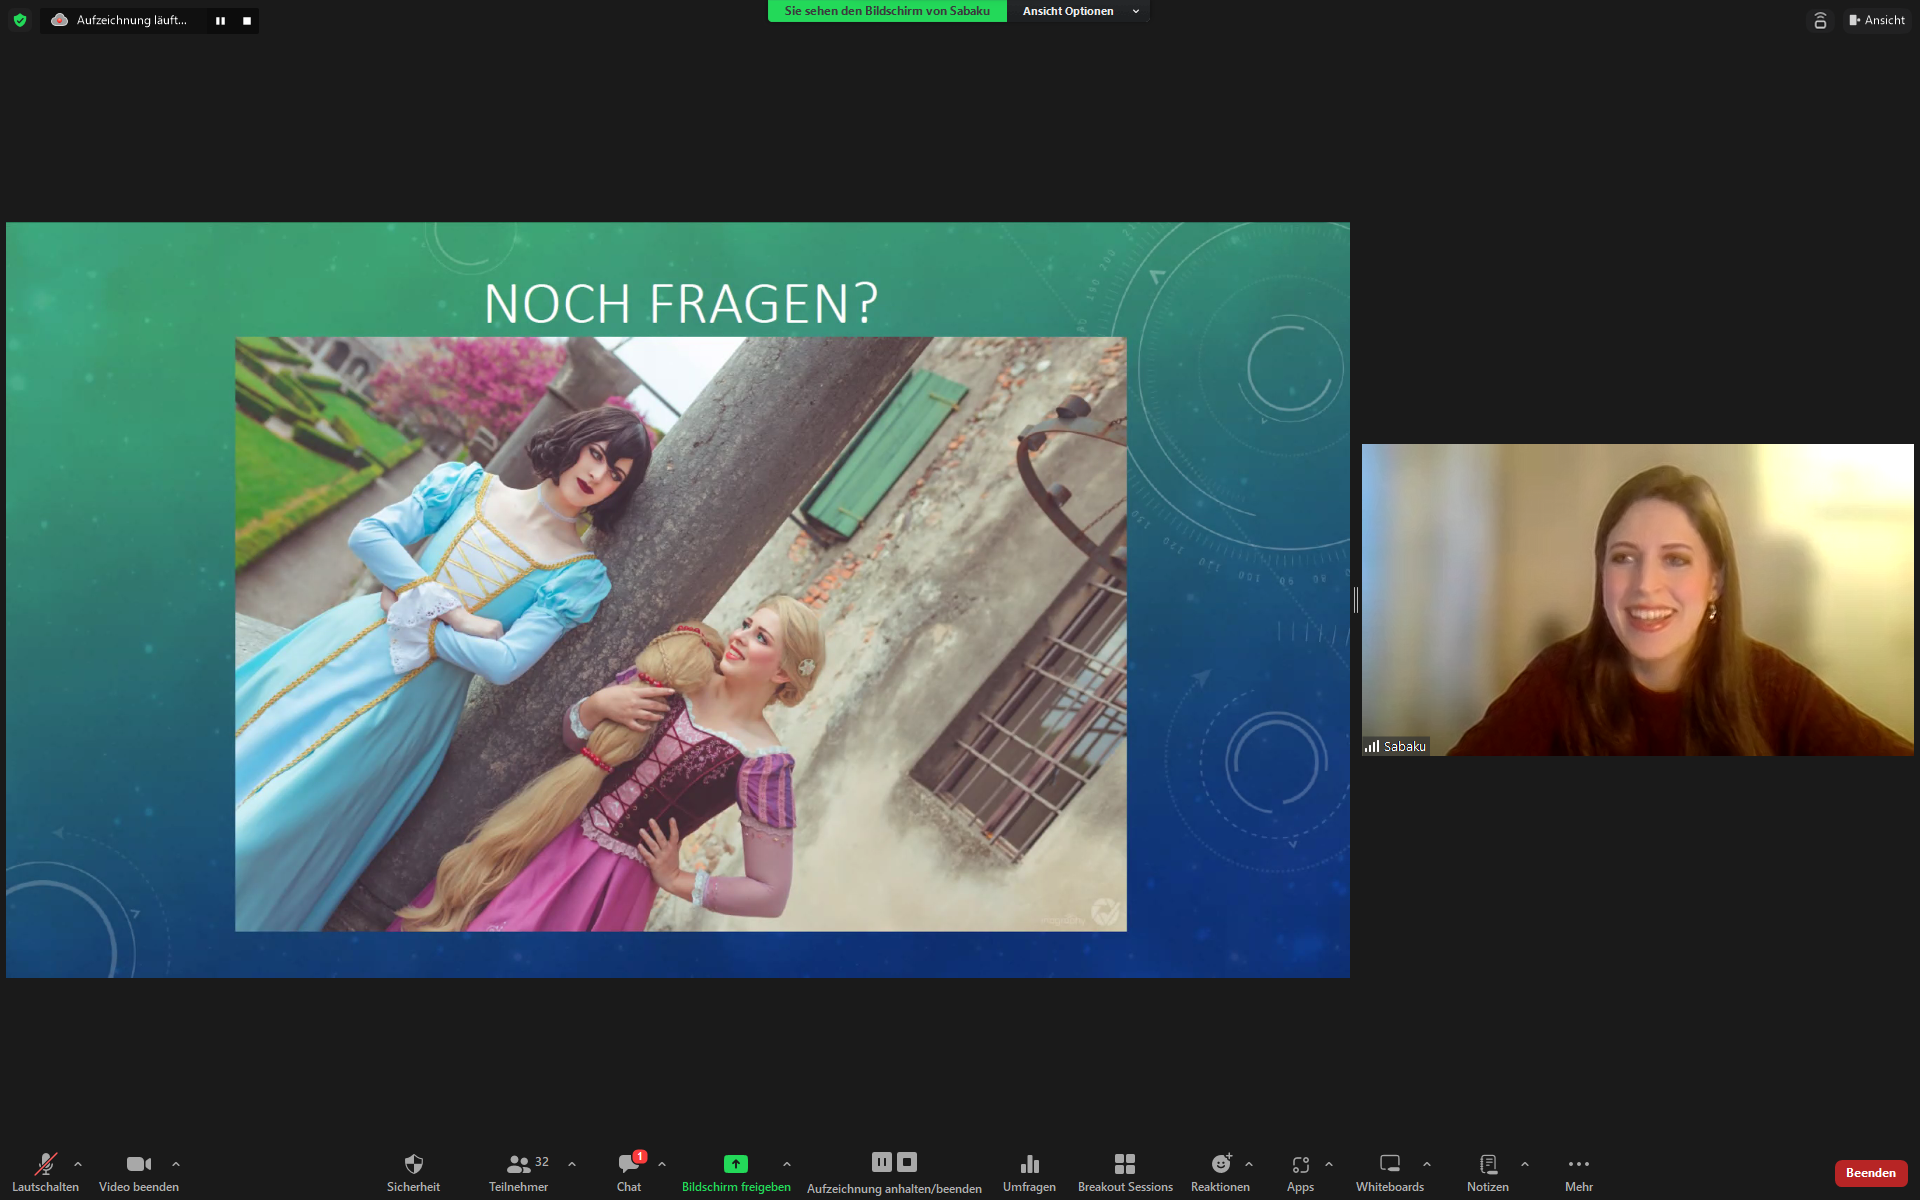The image size is (1920, 1200).
Task: Open the Ansicht Optionen dropdown
Action: (x=1079, y=11)
